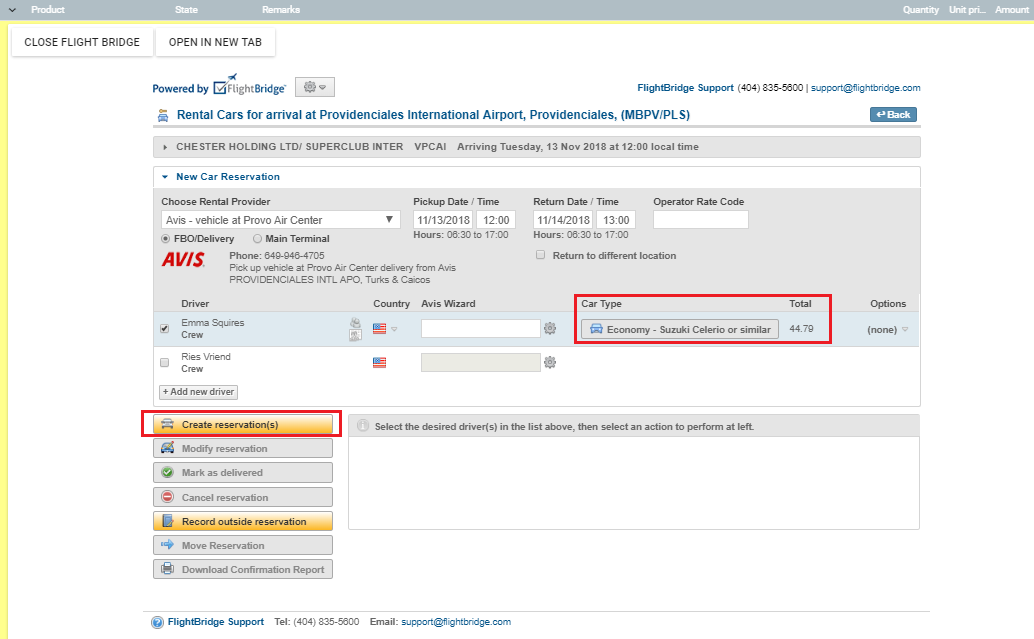Open Avis Wizard gear for Ries Vriend
Viewport: 1034px width, 639px height.
[550, 362]
